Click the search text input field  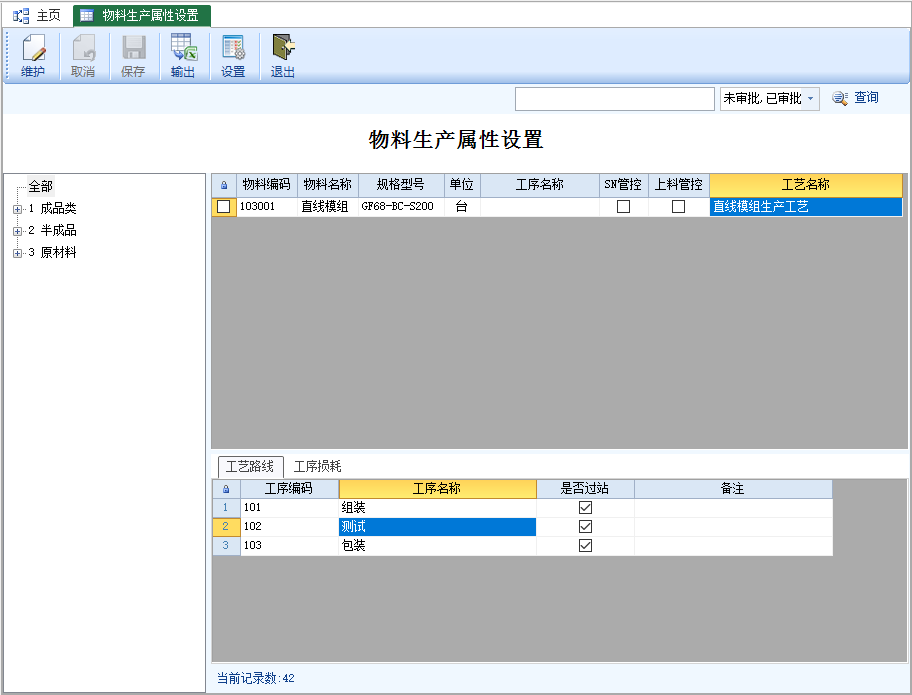click(x=615, y=99)
